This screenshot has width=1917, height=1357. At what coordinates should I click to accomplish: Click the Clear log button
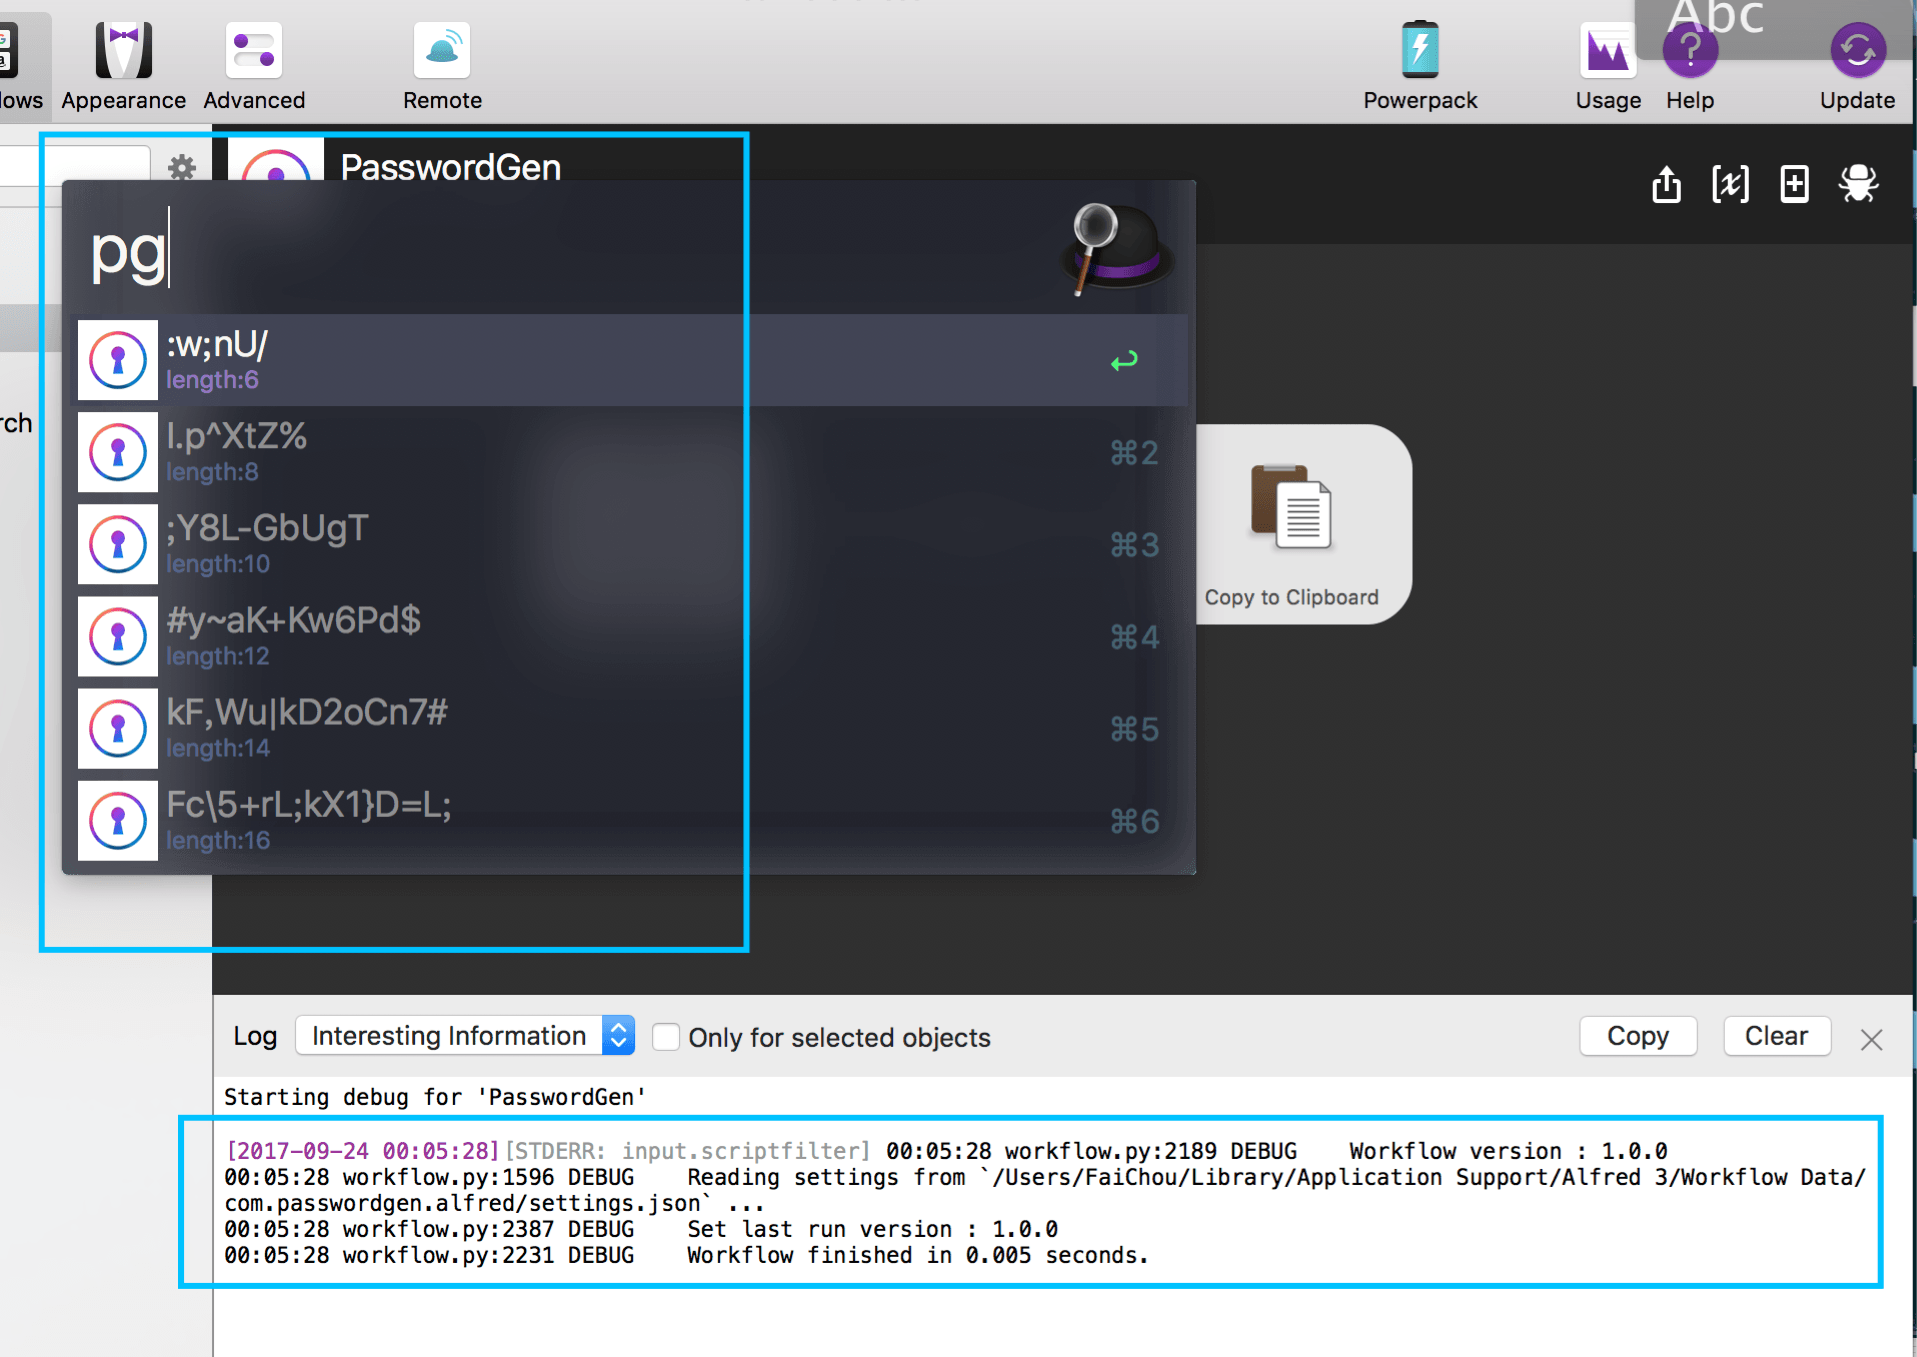tap(1776, 1036)
